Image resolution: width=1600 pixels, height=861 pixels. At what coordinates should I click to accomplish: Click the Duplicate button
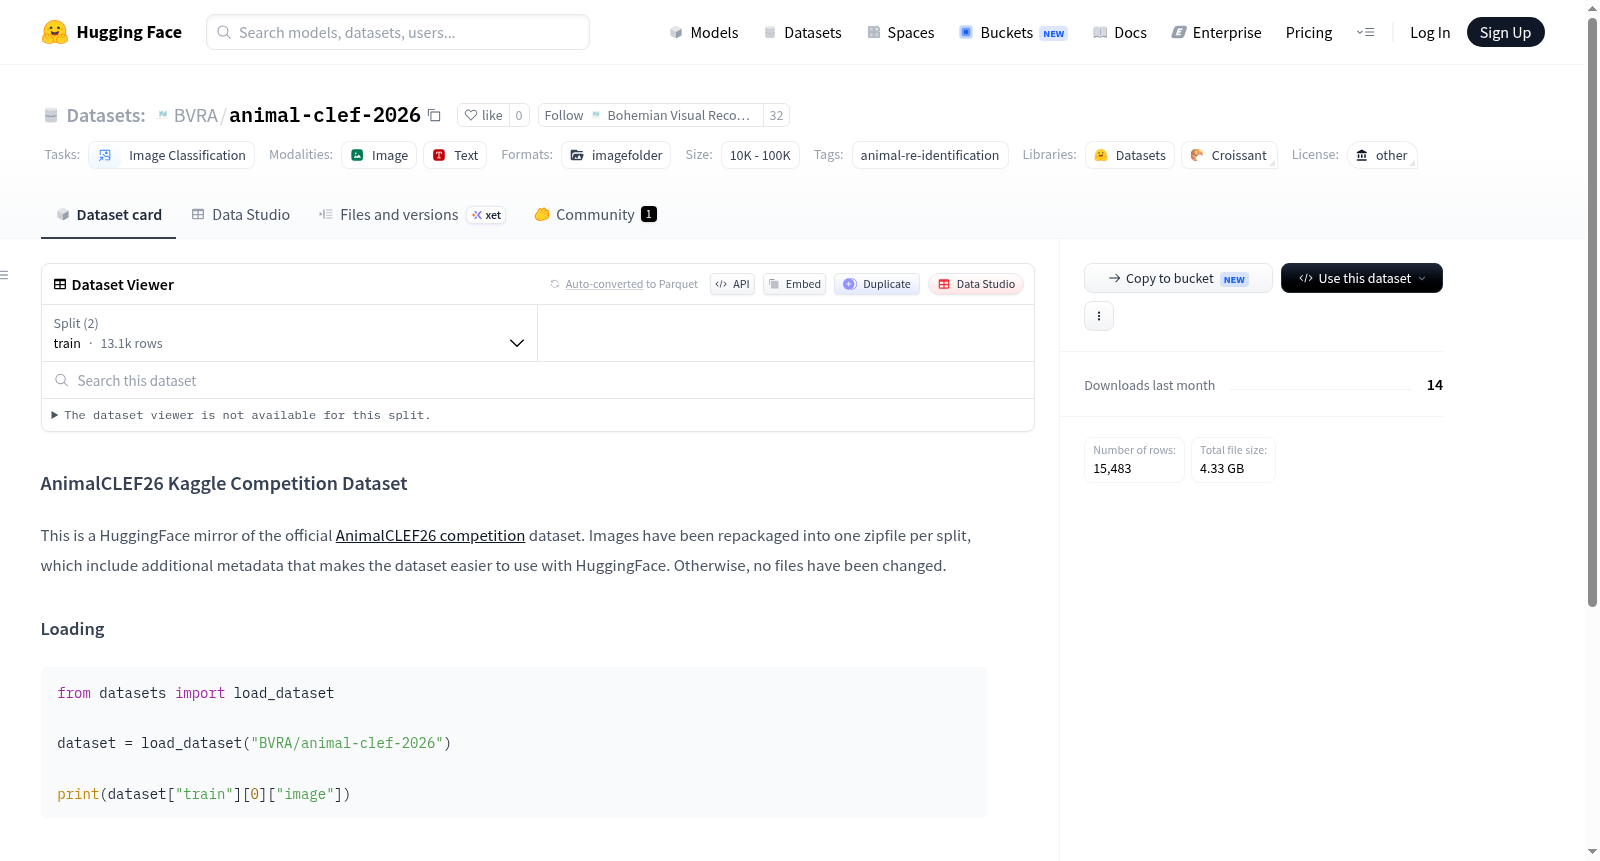pos(877,284)
